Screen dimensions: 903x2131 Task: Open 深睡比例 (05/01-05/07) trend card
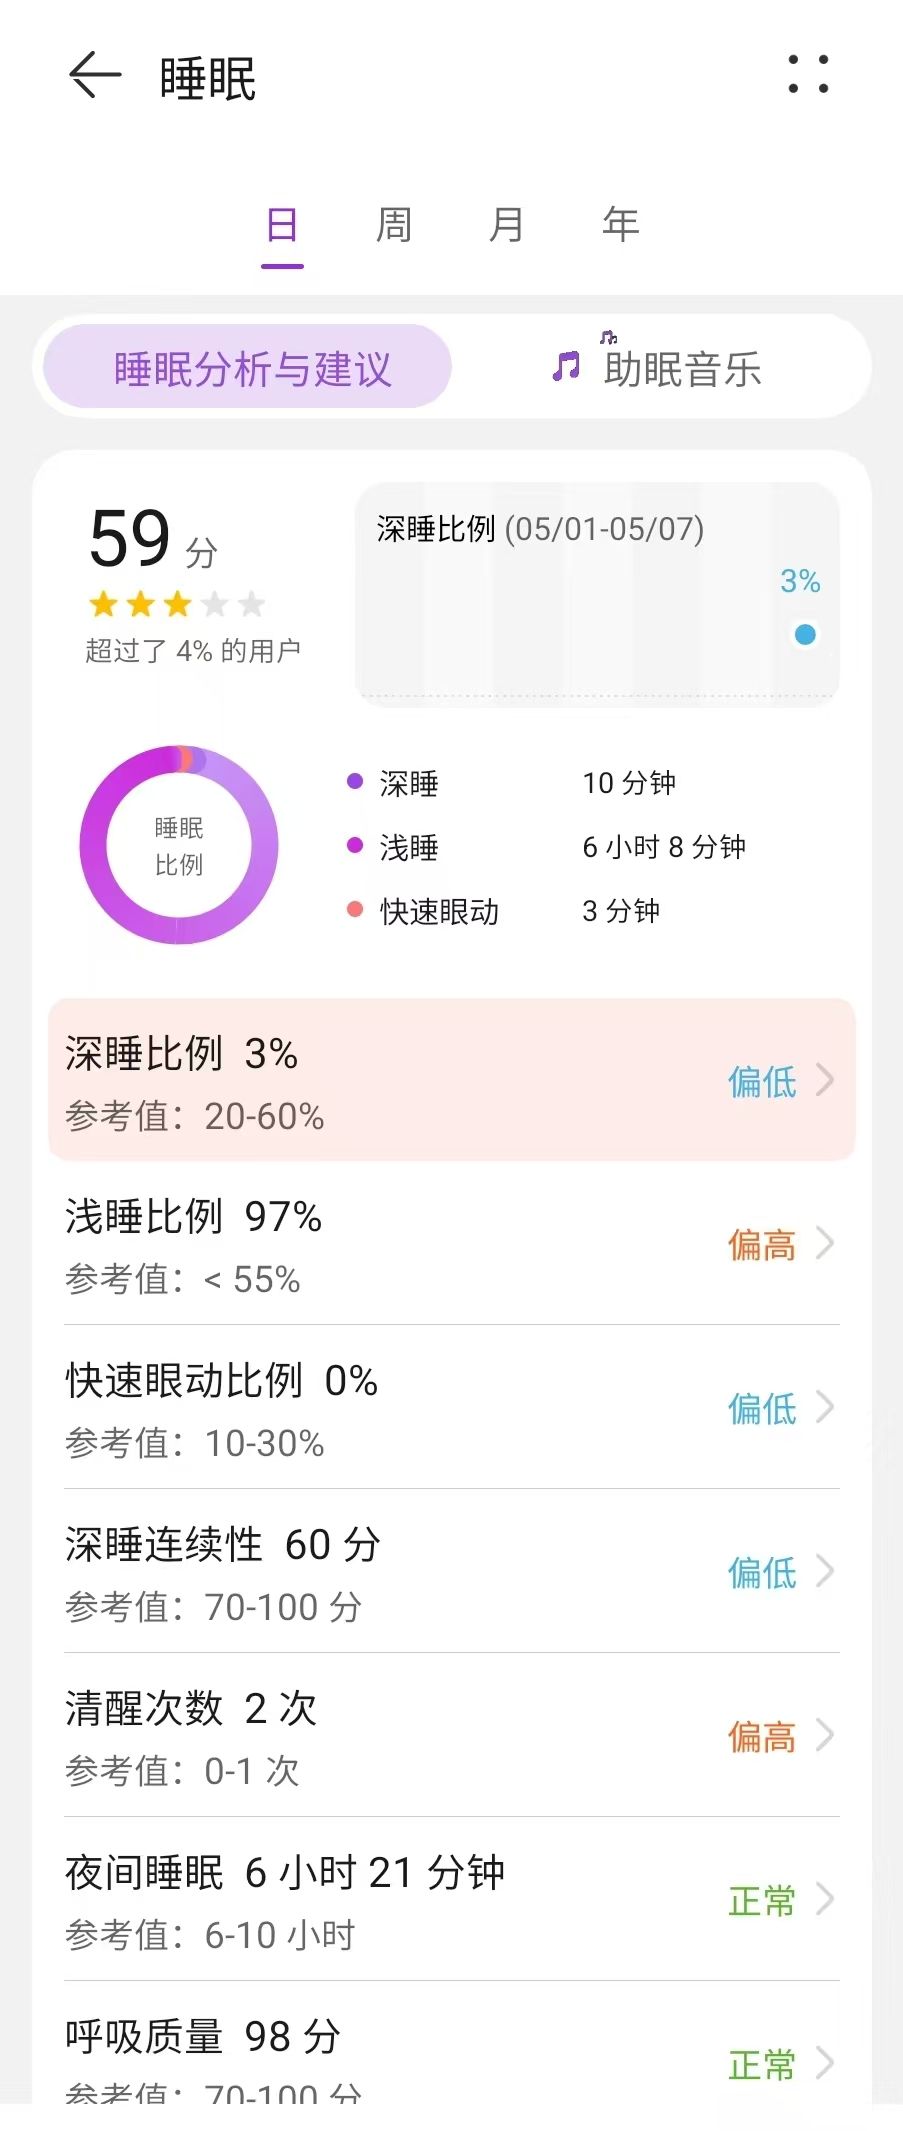tap(597, 594)
